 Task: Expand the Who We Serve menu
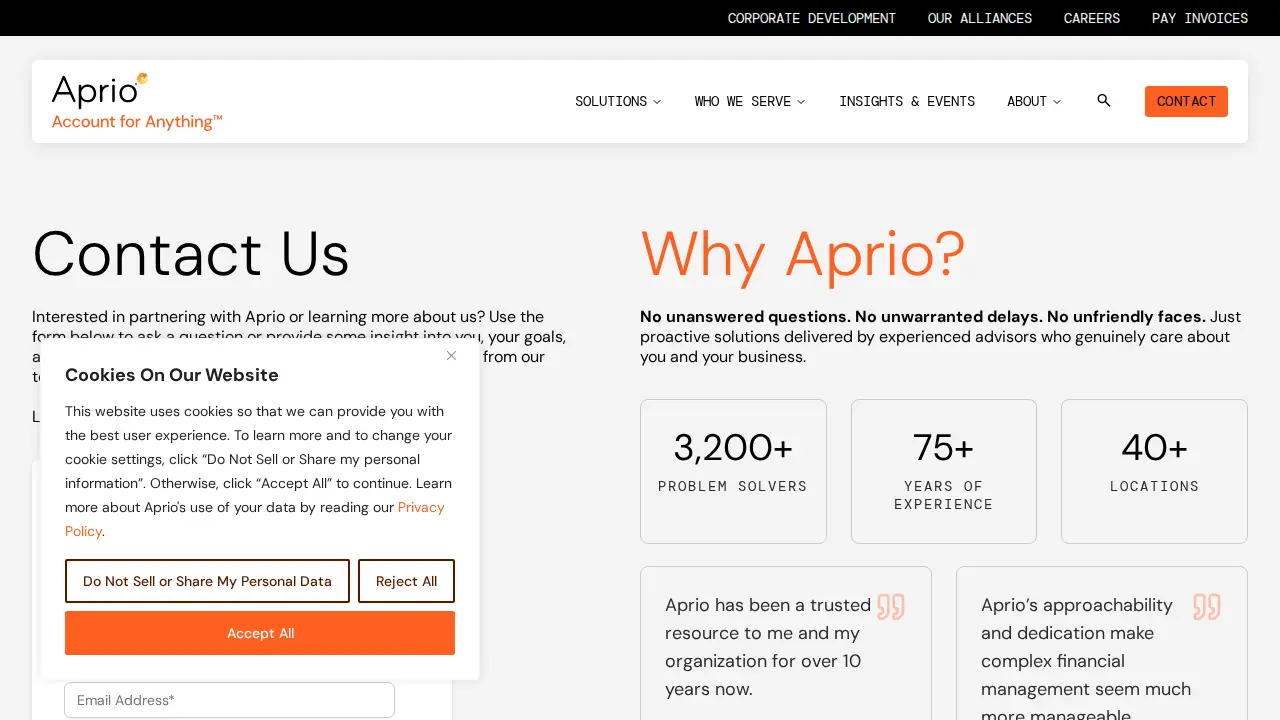coord(750,101)
